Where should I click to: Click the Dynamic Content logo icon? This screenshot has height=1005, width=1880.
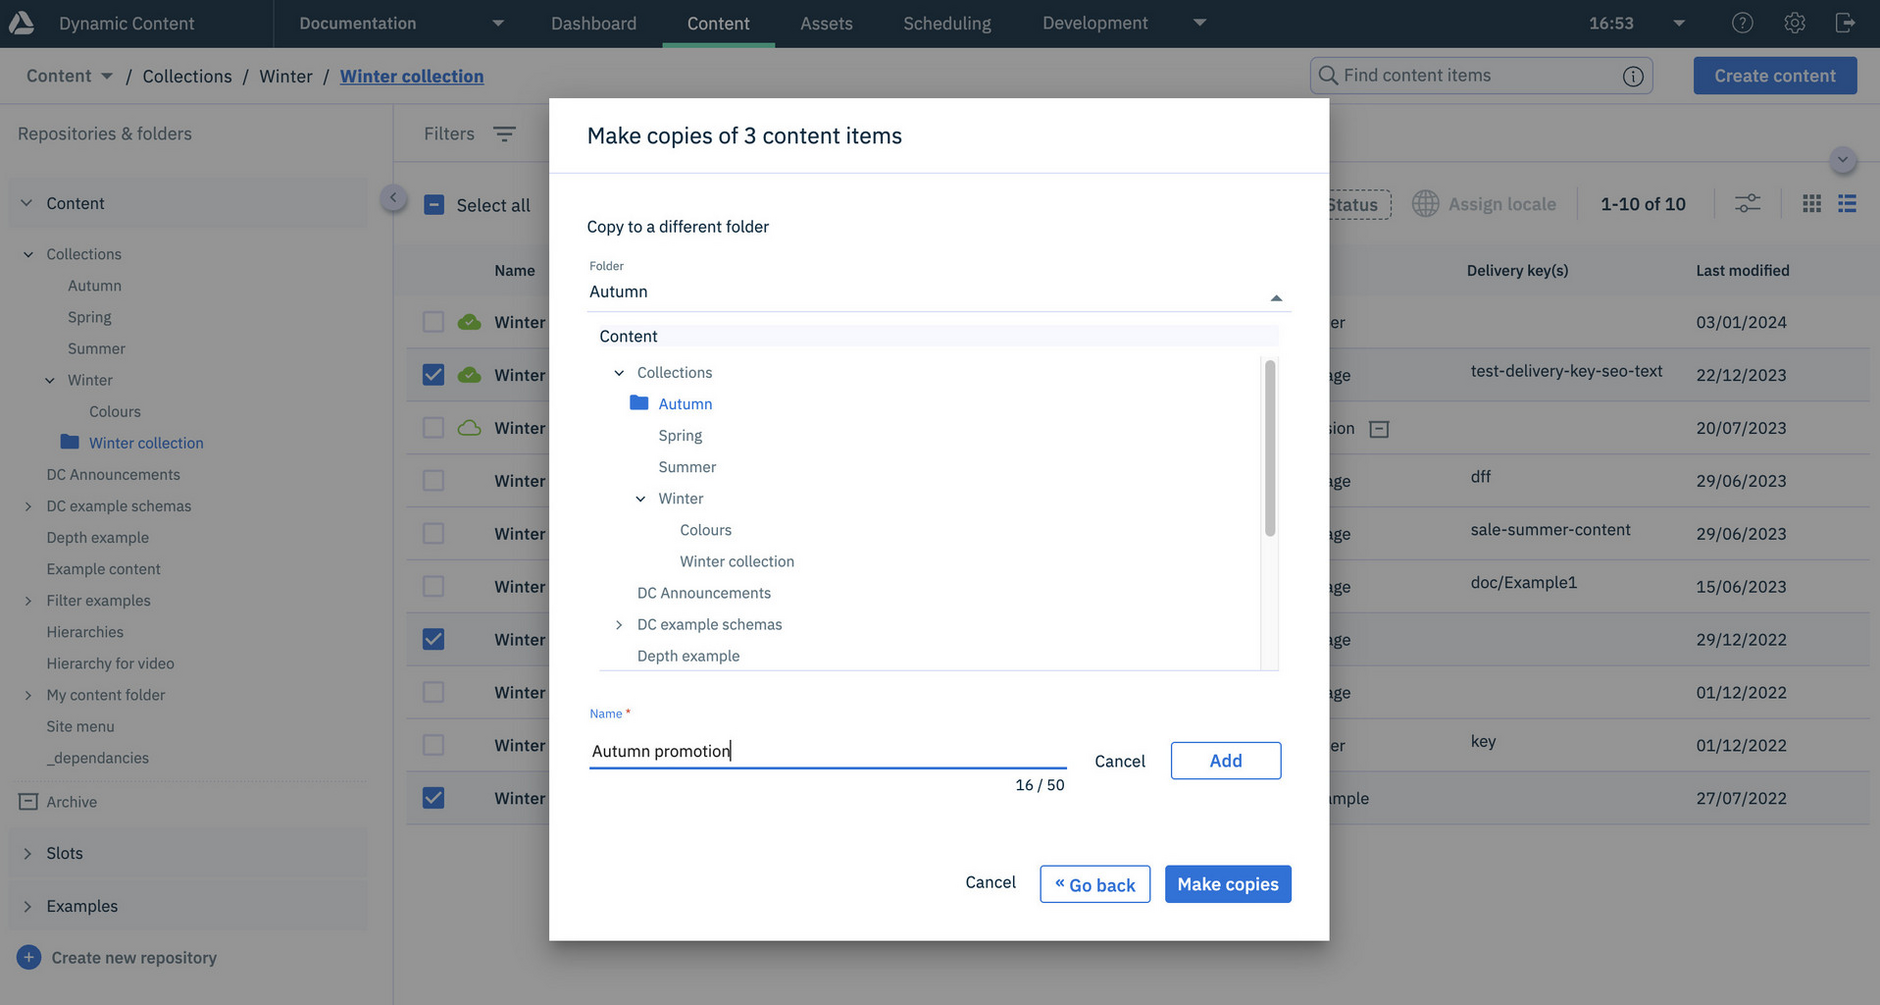(21, 23)
